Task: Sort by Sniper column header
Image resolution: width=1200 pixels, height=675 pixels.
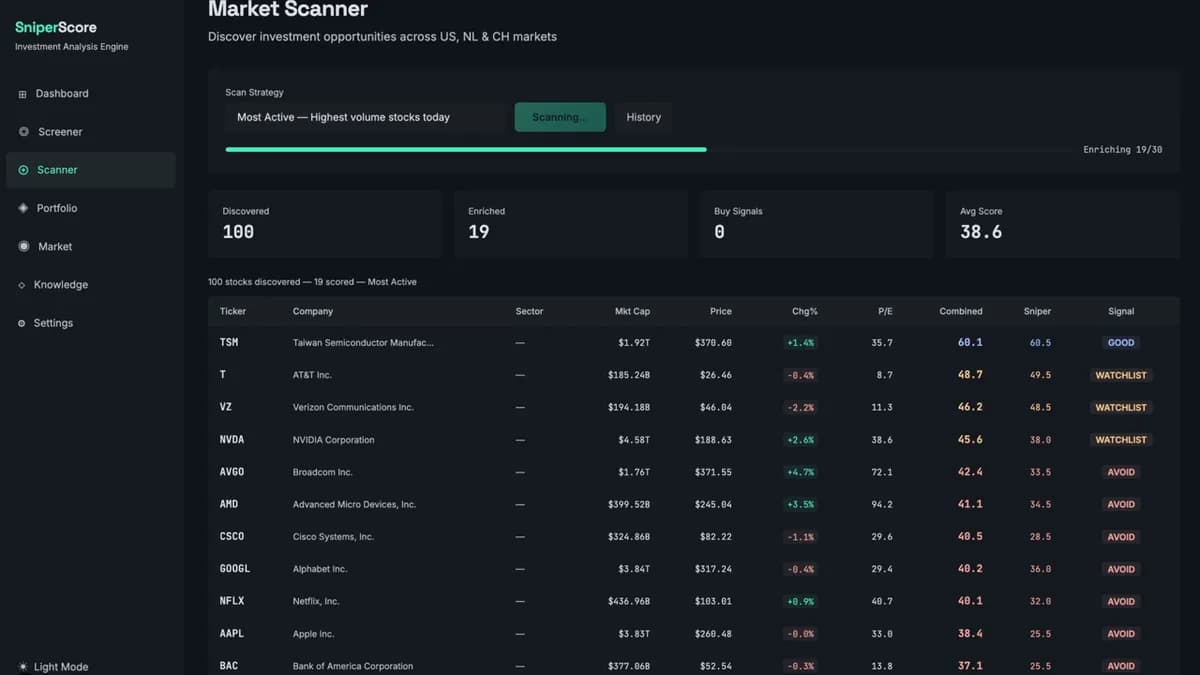Action: (x=1037, y=311)
